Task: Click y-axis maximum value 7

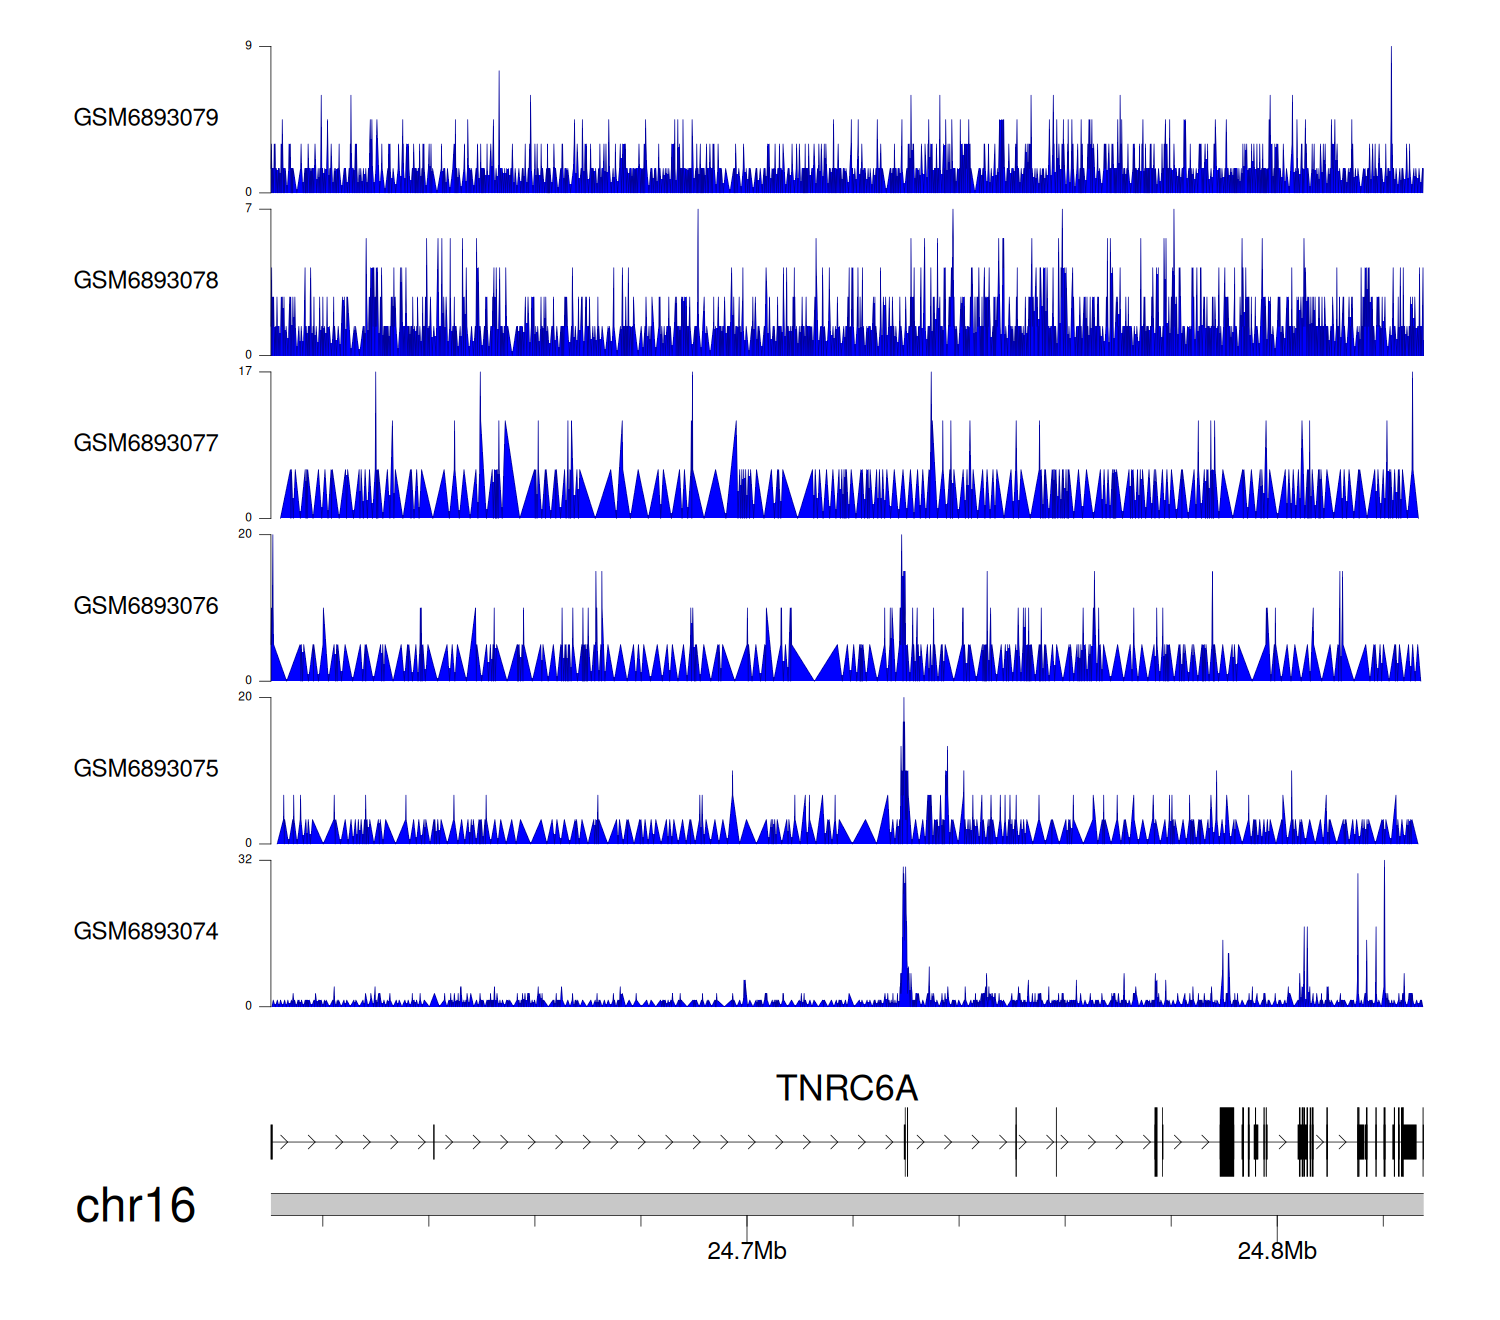Action: click(x=249, y=209)
